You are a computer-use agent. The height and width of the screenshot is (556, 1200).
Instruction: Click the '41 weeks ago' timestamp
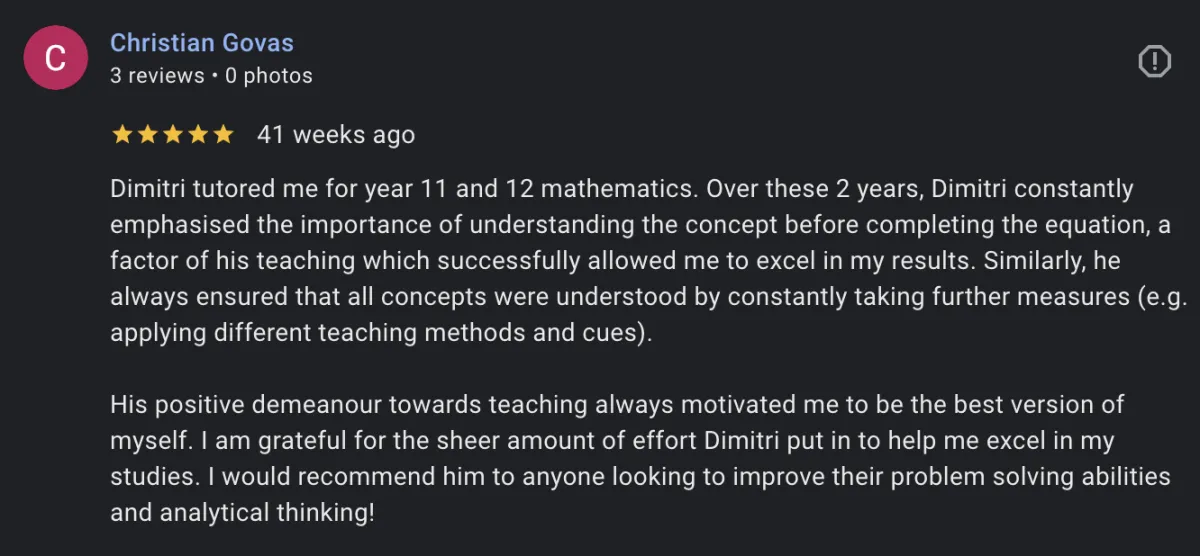coord(335,134)
